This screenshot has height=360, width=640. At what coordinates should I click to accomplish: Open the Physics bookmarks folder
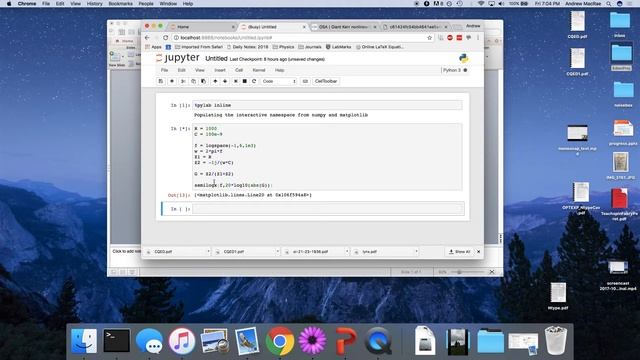click(283, 47)
